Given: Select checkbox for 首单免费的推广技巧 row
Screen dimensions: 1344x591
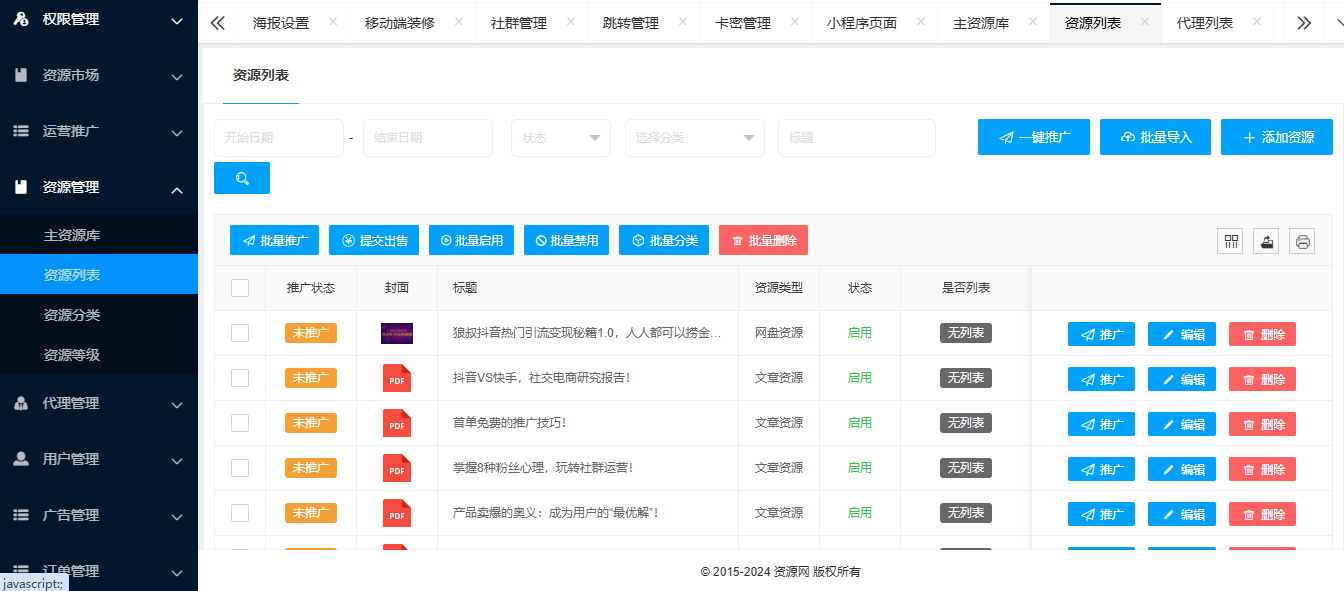Looking at the screenshot, I should tap(240, 423).
